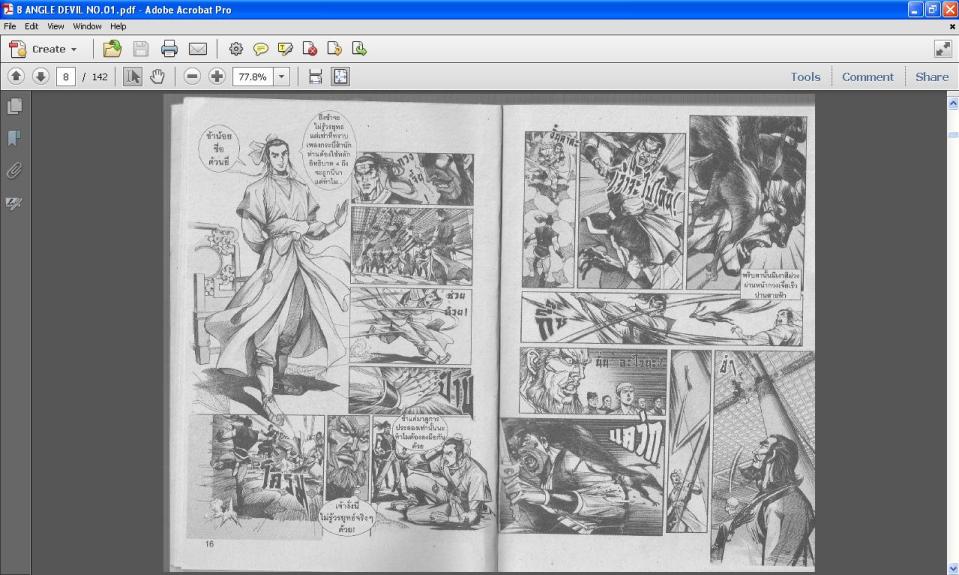Enable scrolling fit-width mode icon
Viewport: 959px width, 575px height.
click(x=316, y=76)
